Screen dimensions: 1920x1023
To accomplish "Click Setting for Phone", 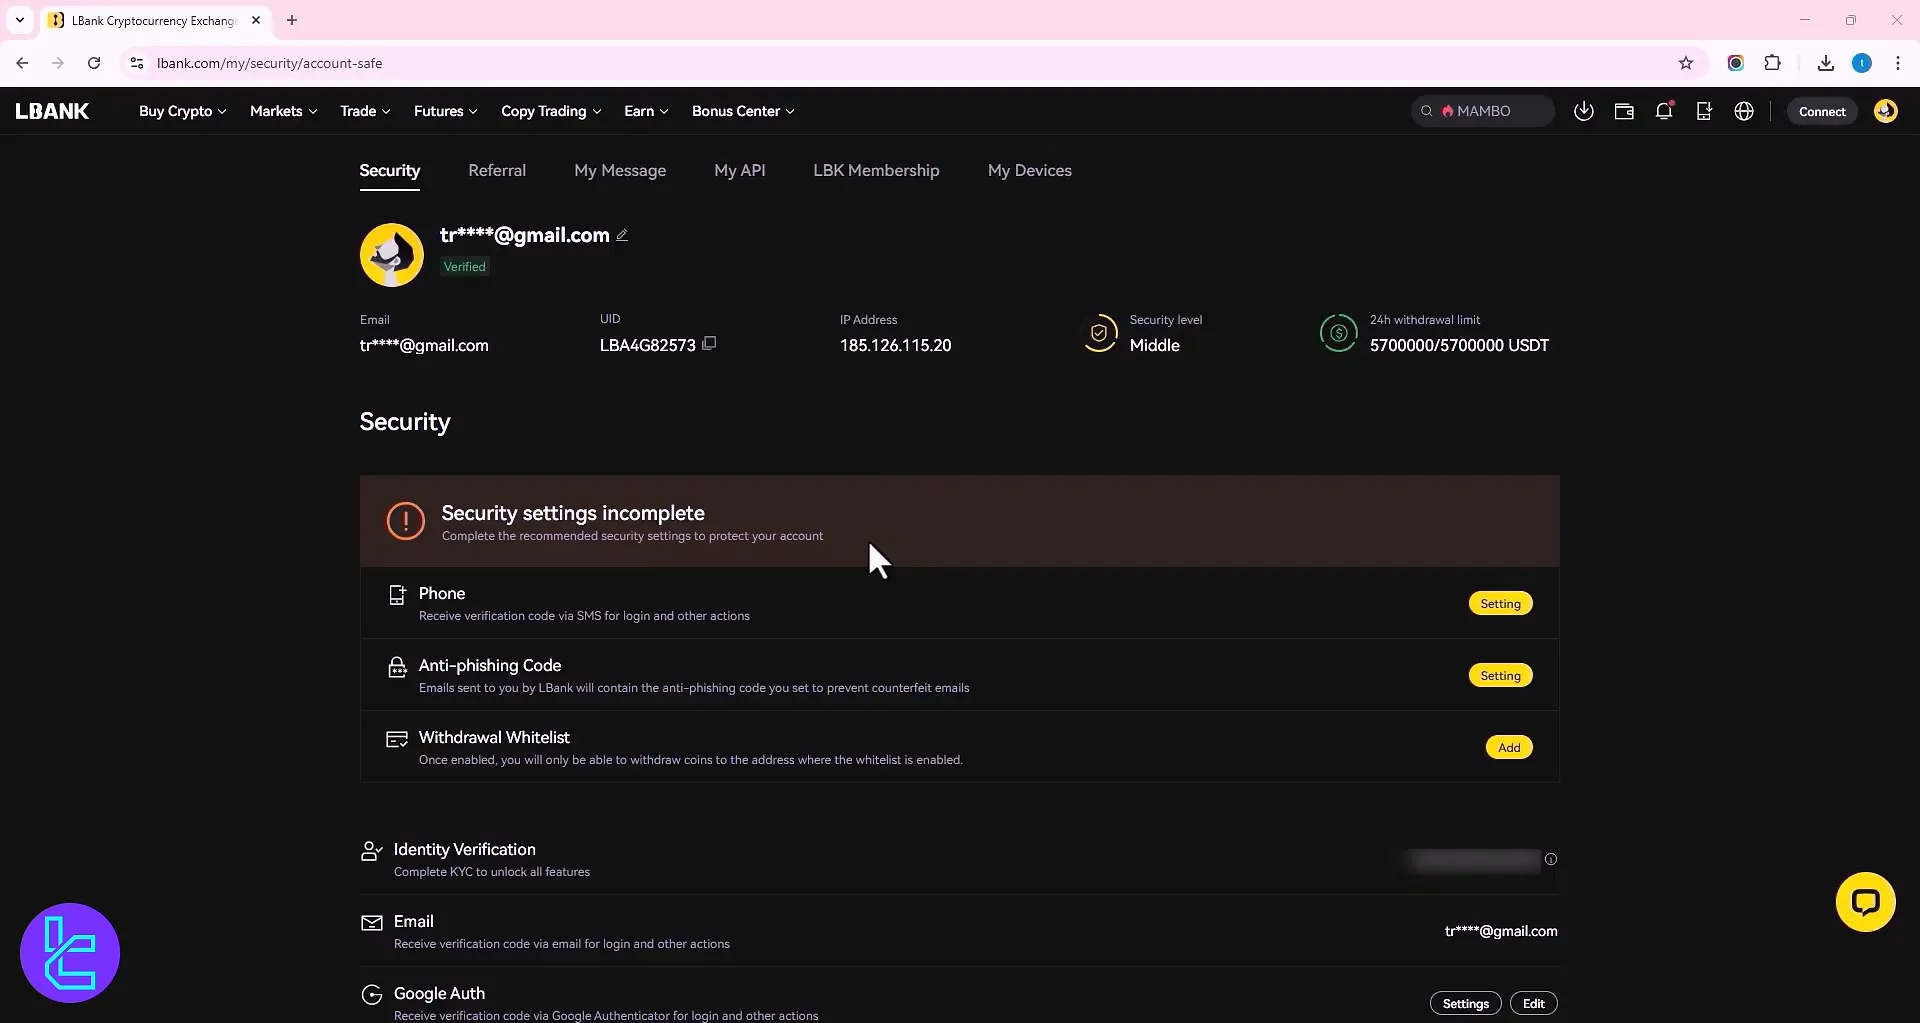I will click(1500, 603).
